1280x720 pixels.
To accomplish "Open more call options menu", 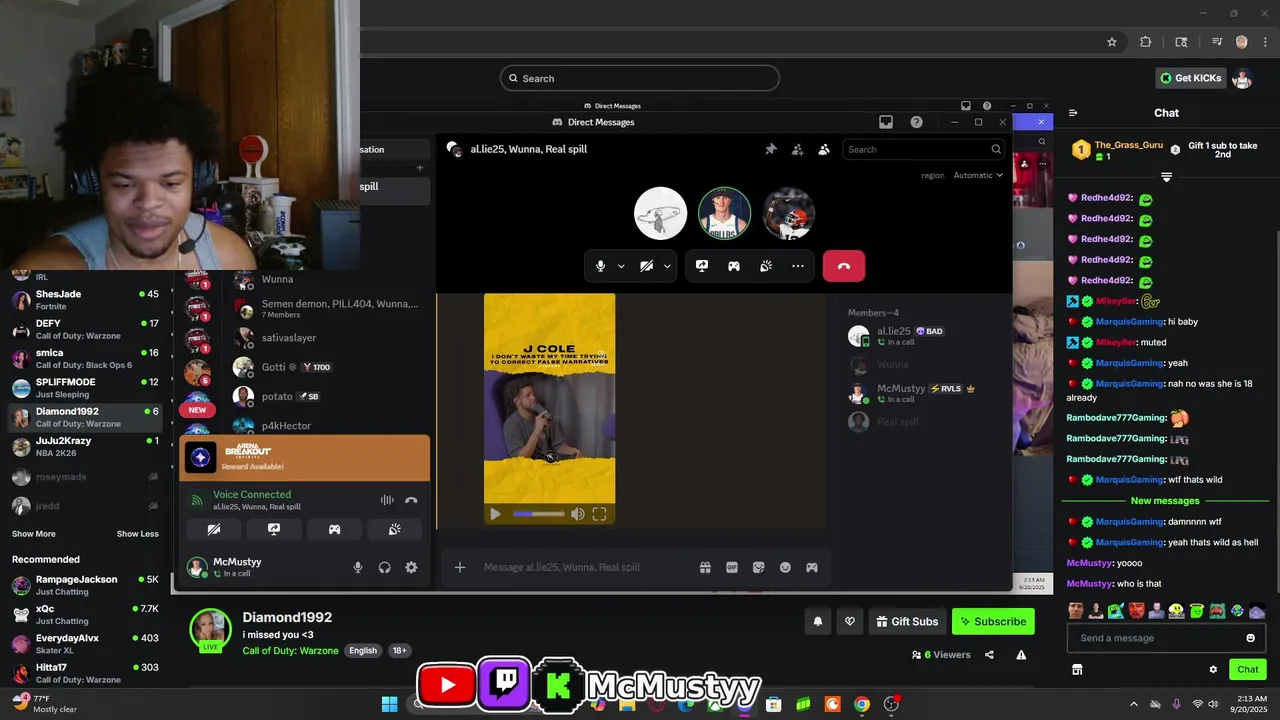I will (x=798, y=266).
